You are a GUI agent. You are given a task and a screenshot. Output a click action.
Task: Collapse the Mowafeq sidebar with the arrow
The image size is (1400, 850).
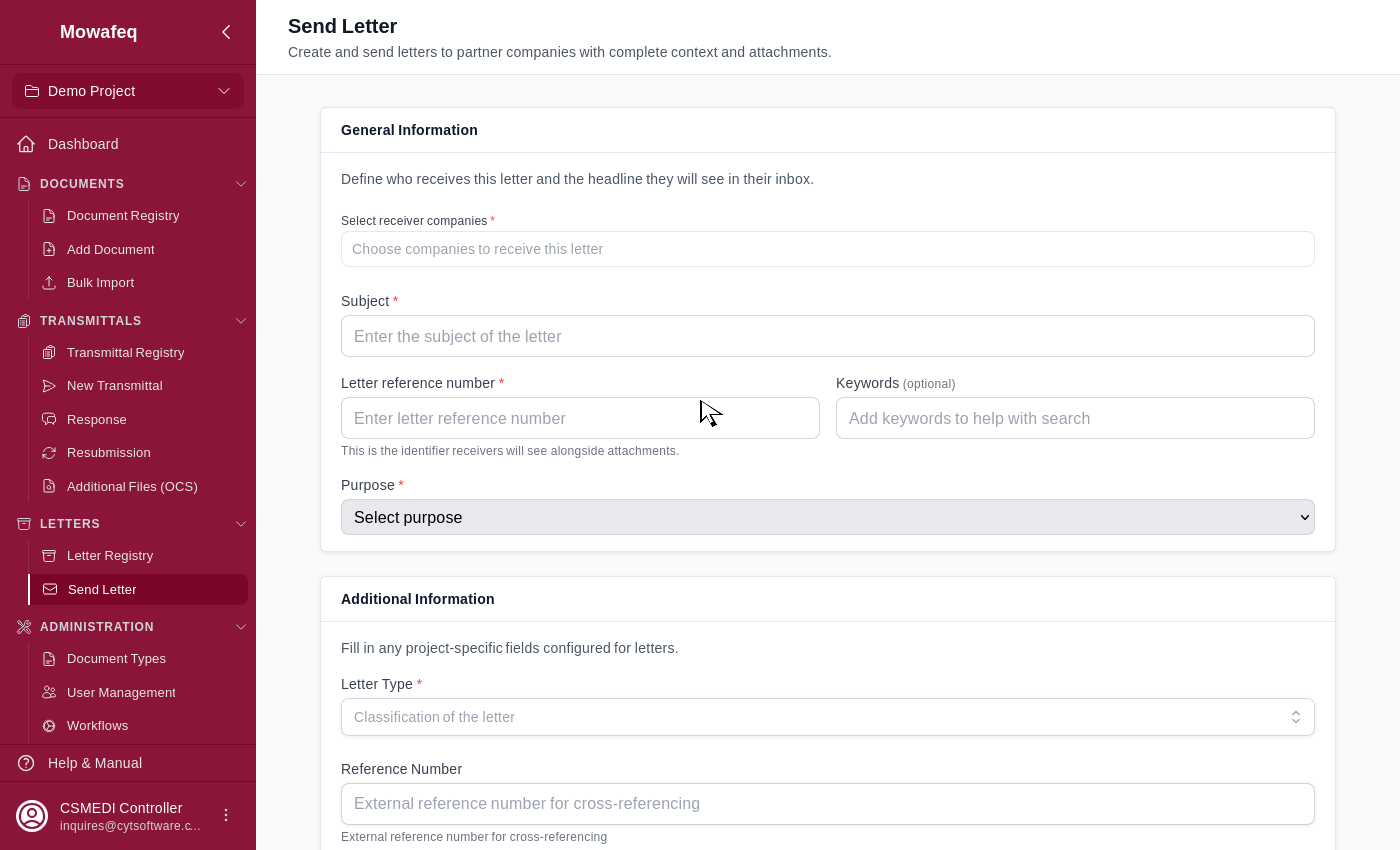tap(226, 32)
